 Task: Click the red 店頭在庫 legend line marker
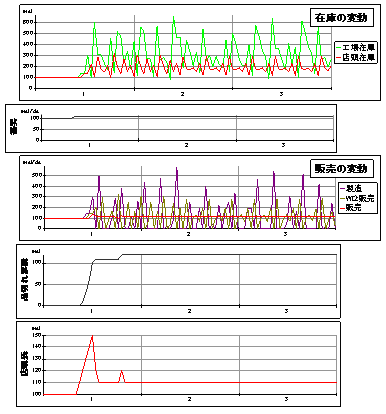pyautogui.click(x=339, y=58)
